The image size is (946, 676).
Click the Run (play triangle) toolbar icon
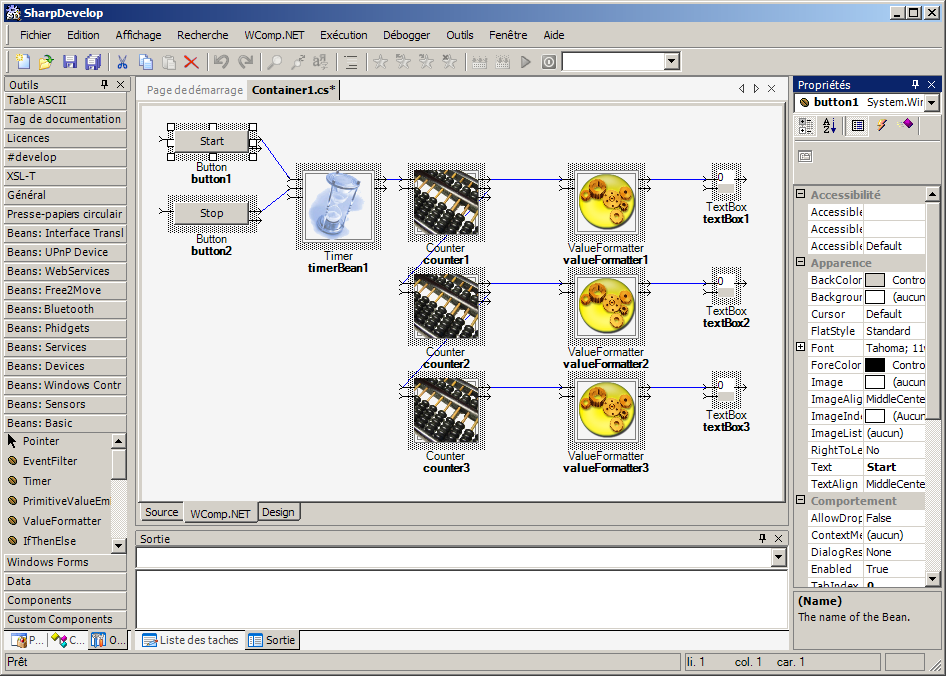[x=525, y=62]
